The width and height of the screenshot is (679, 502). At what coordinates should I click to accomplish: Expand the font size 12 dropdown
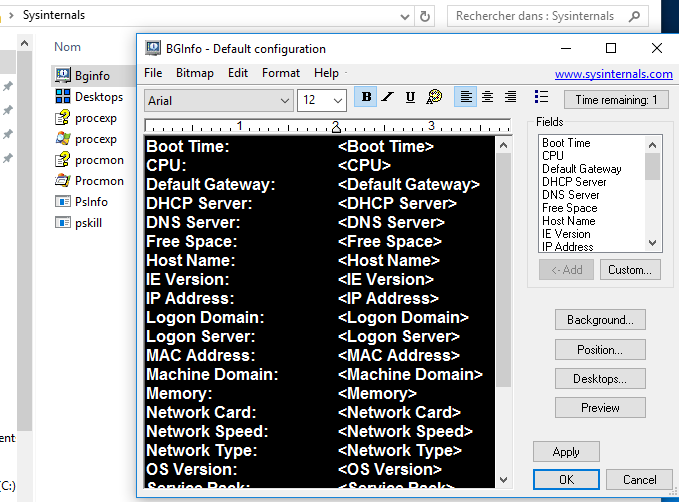tap(337, 100)
